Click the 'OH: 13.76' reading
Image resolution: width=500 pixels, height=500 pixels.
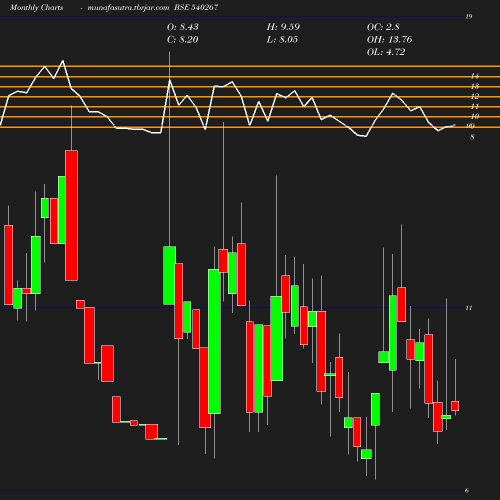click(x=389, y=40)
